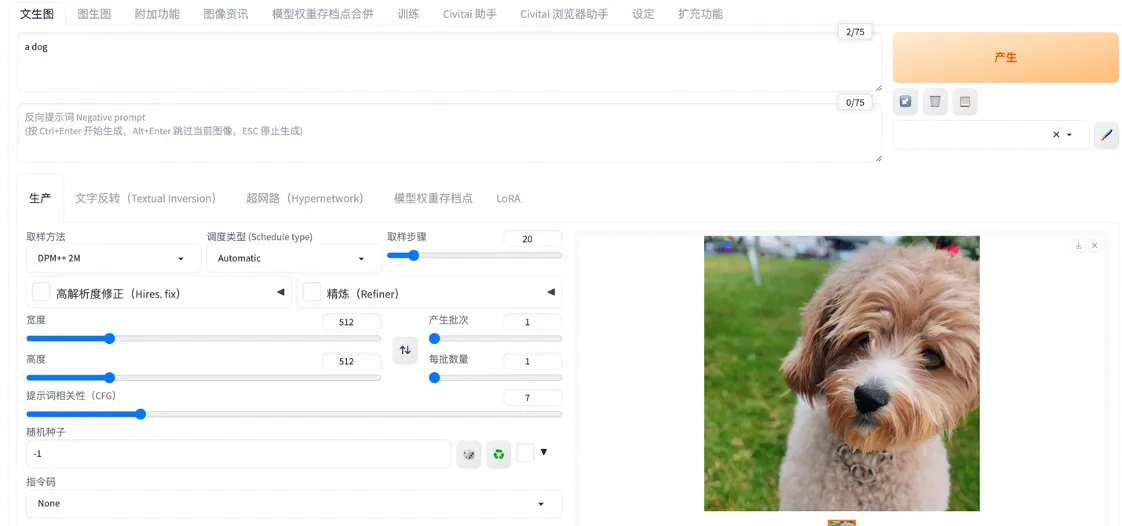Select the 生产 sub-tab
The image size is (1122, 526).
coord(40,198)
